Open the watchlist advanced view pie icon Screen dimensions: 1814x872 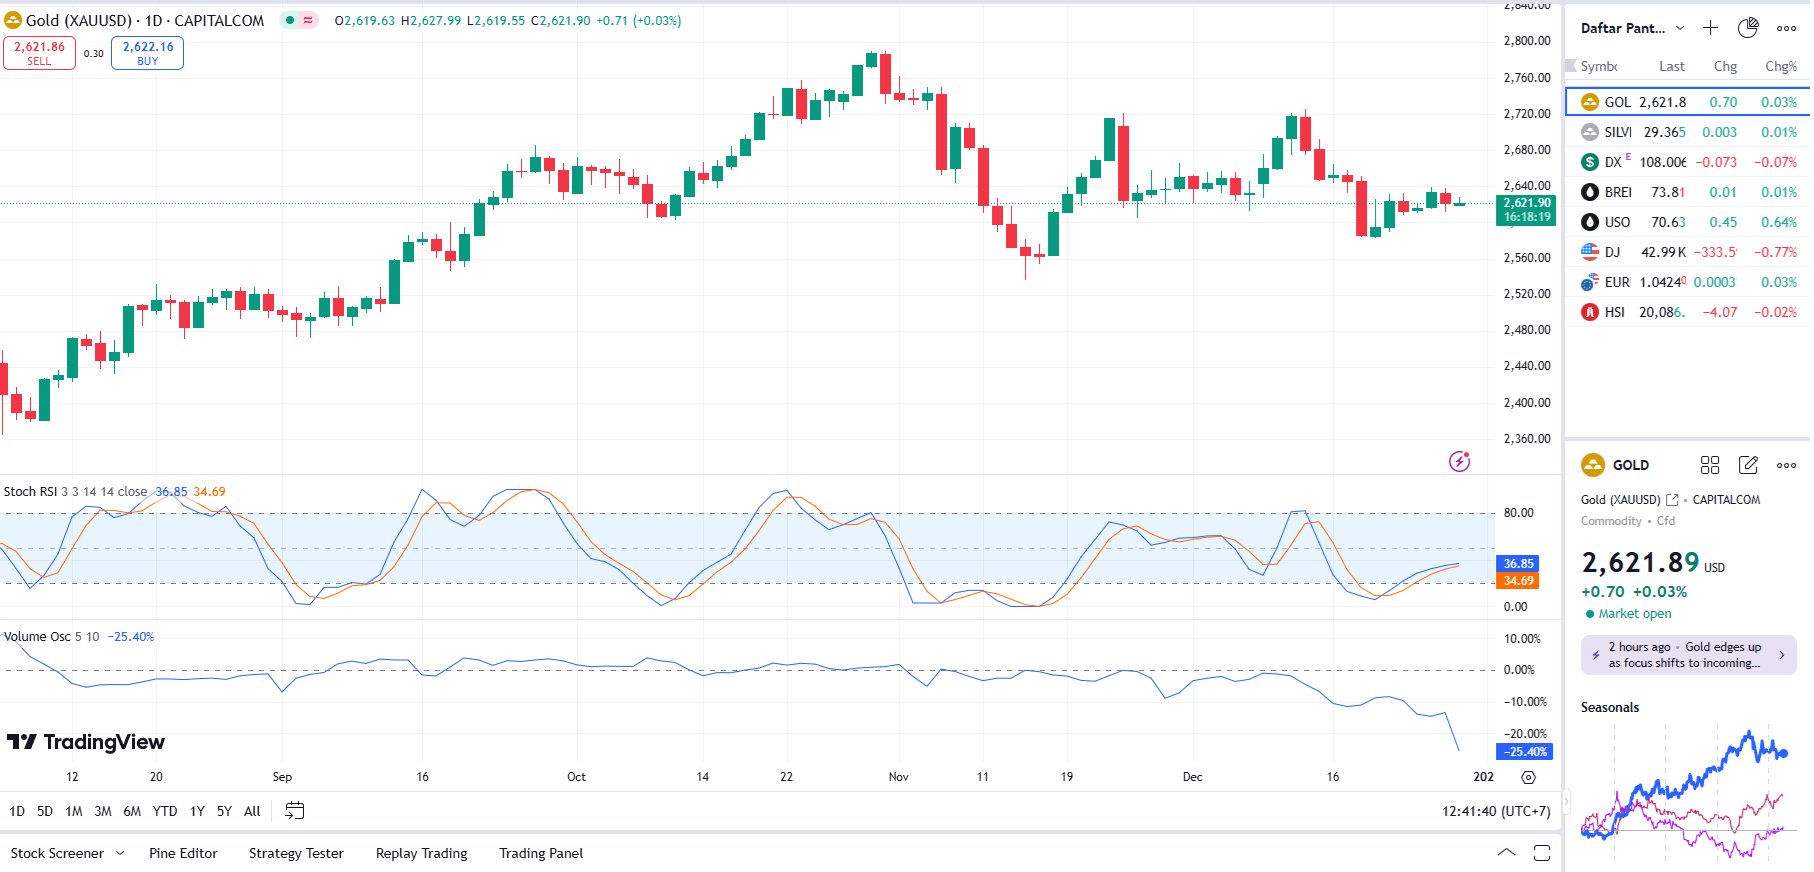[1748, 28]
